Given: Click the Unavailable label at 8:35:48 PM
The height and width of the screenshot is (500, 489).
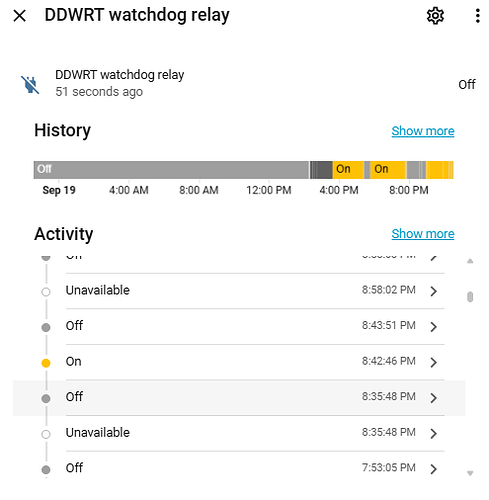Looking at the screenshot, I should pyautogui.click(x=98, y=433).
